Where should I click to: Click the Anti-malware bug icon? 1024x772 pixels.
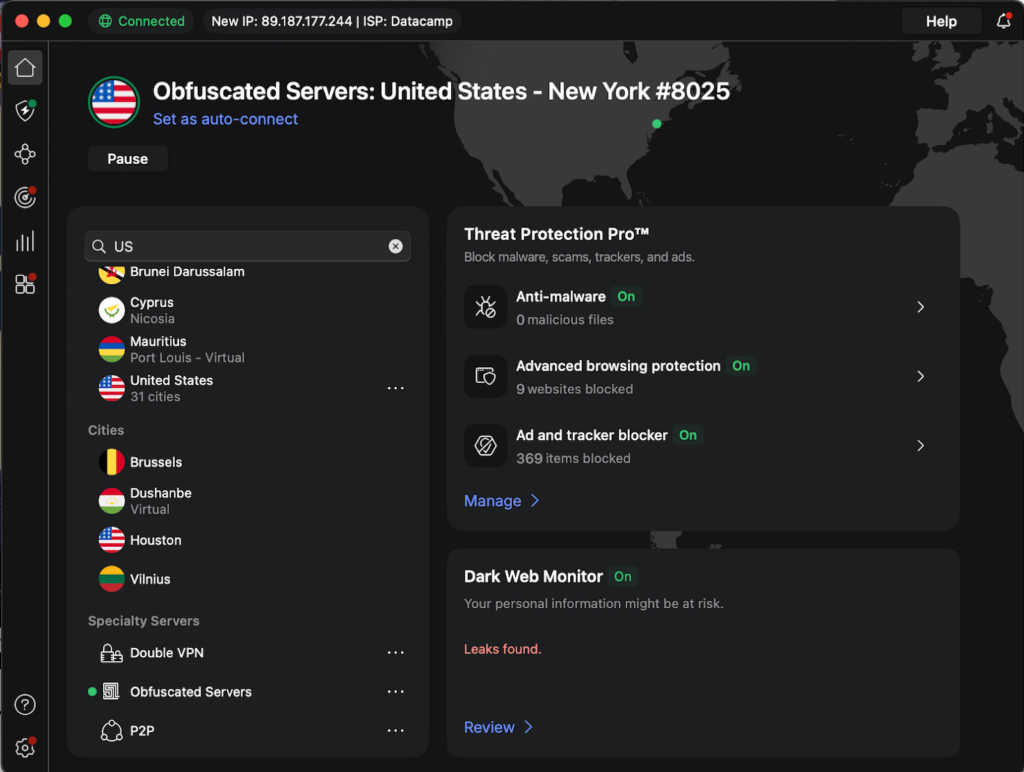click(x=485, y=307)
